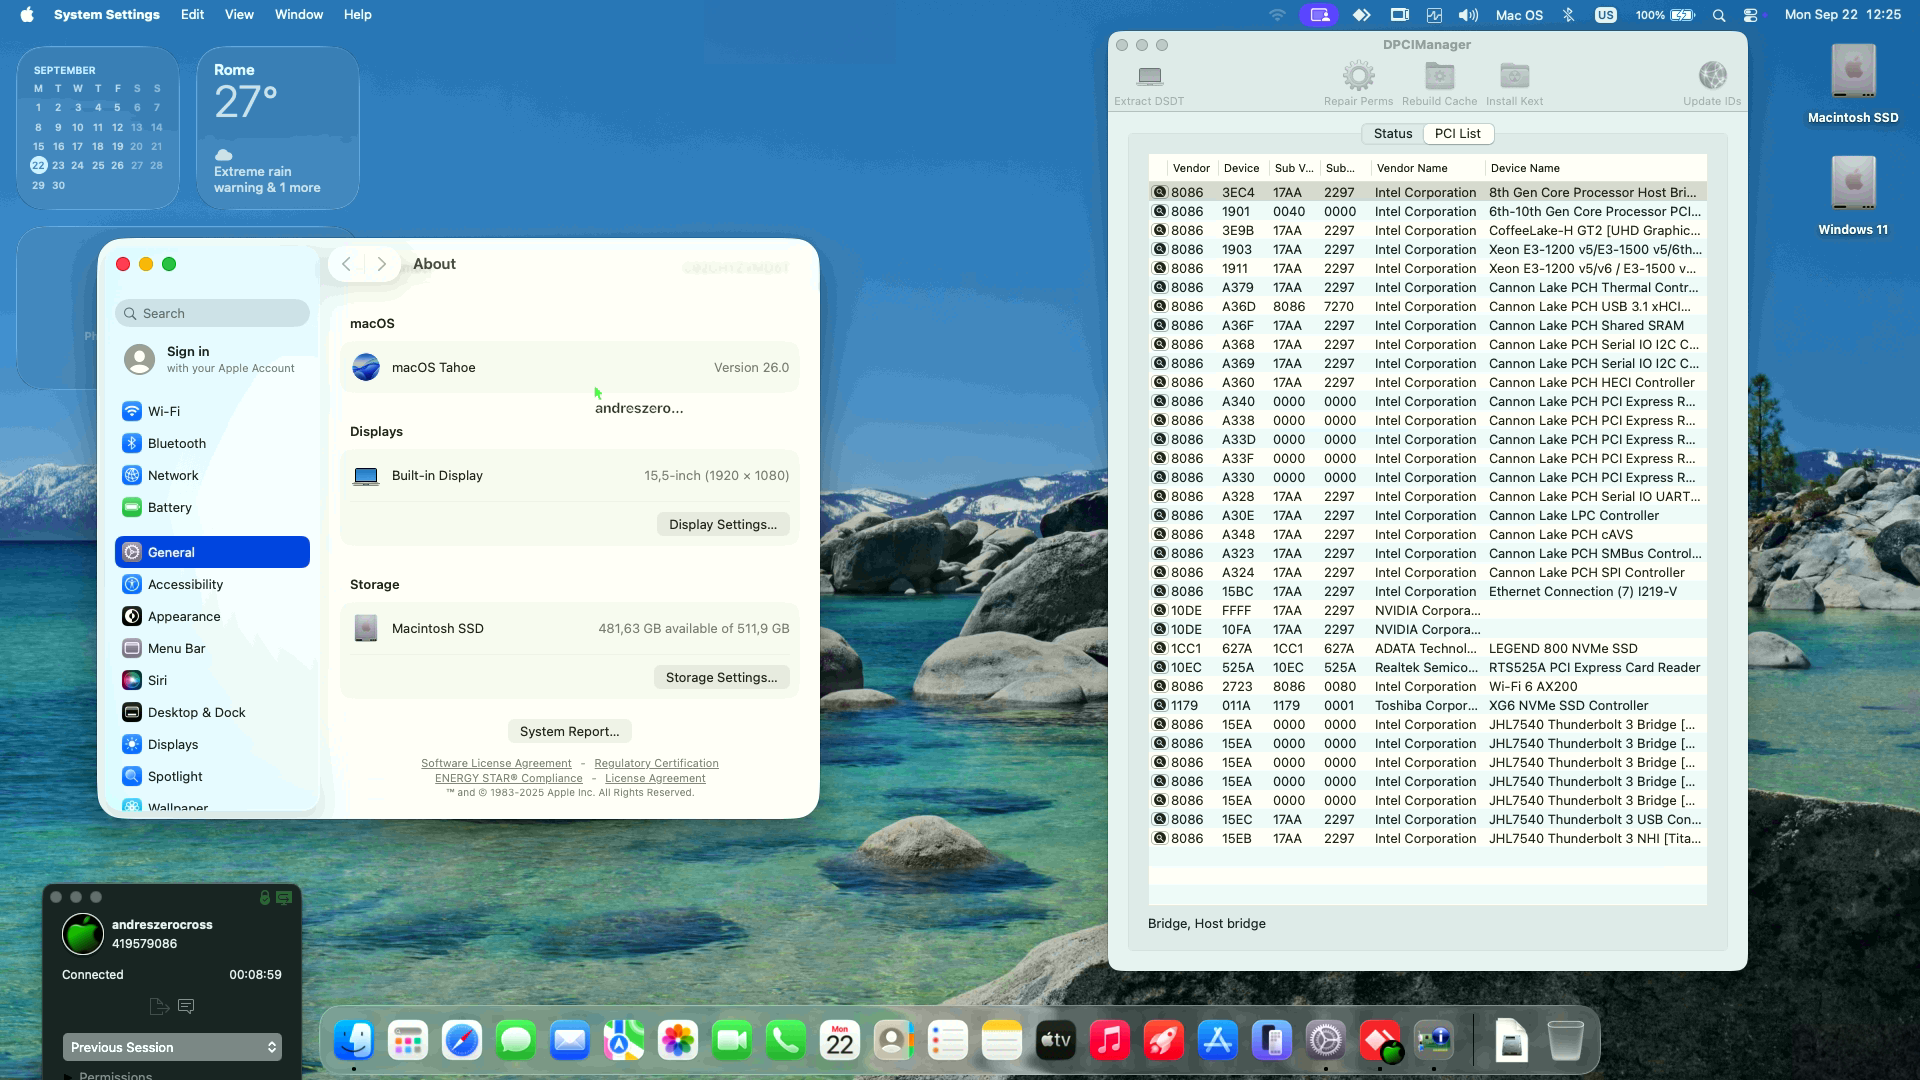This screenshot has width=1920, height=1080.
Task: Select XG6 NVMe SSD Controller row
Action: tap(1427, 705)
